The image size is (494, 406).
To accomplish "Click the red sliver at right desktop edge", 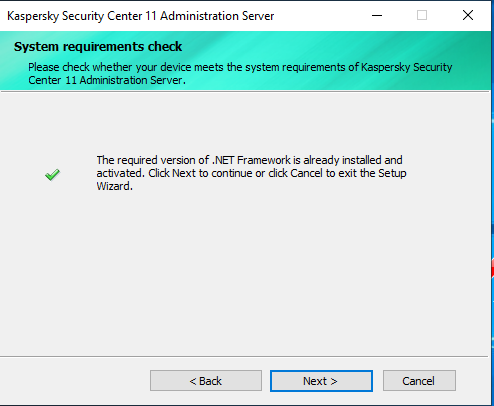I will tap(492, 269).
